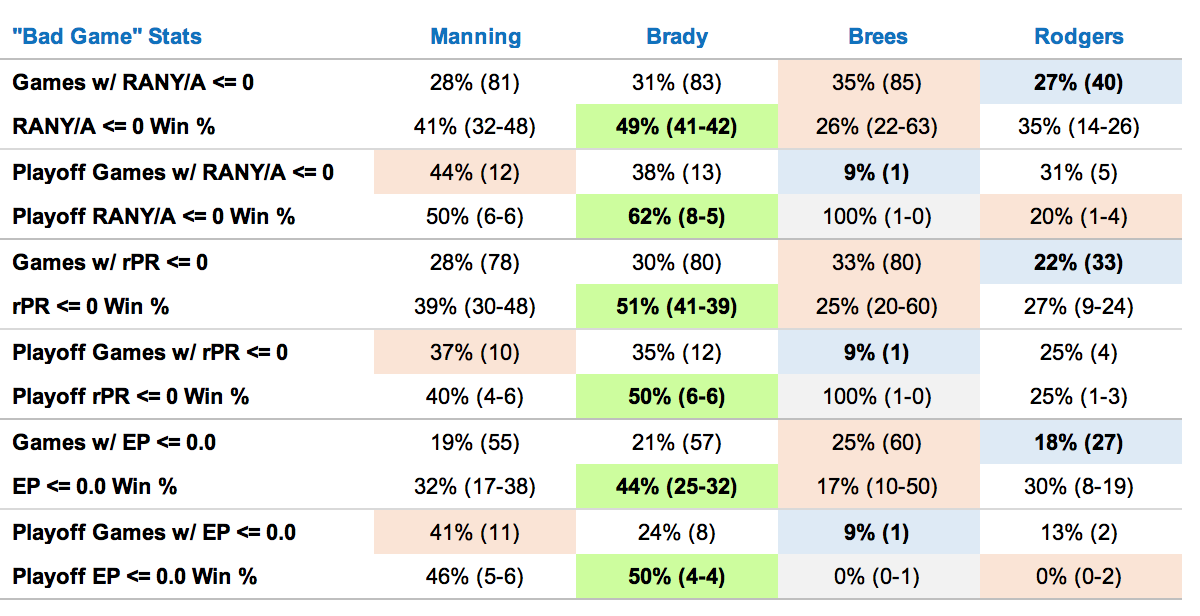Click the Brady column header
1200x616 pixels.
[677, 37]
